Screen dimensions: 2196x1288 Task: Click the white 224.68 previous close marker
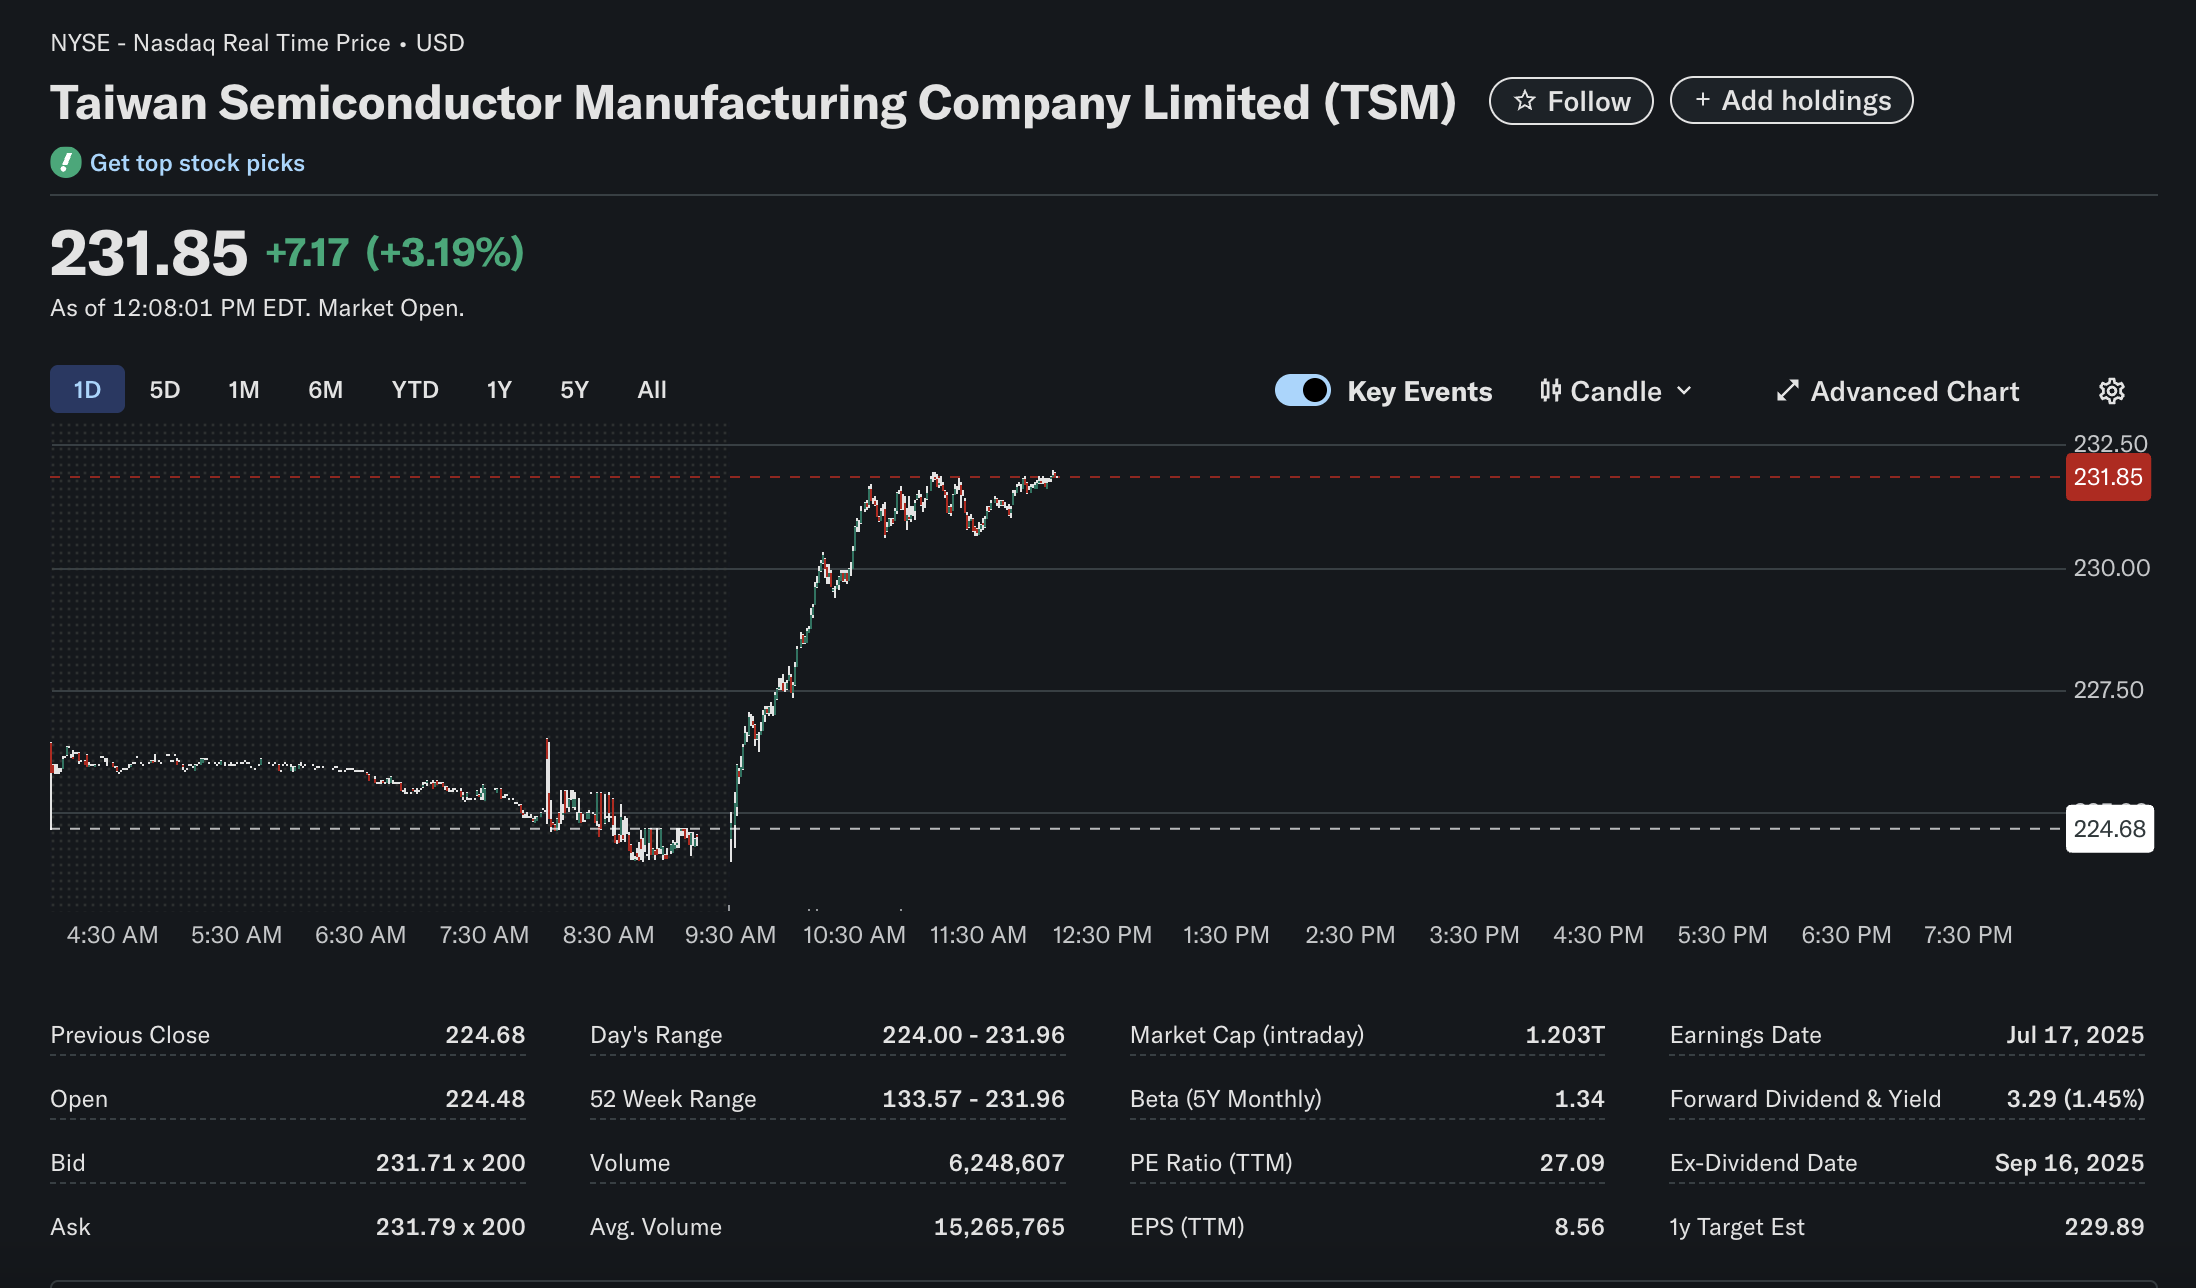click(2110, 829)
